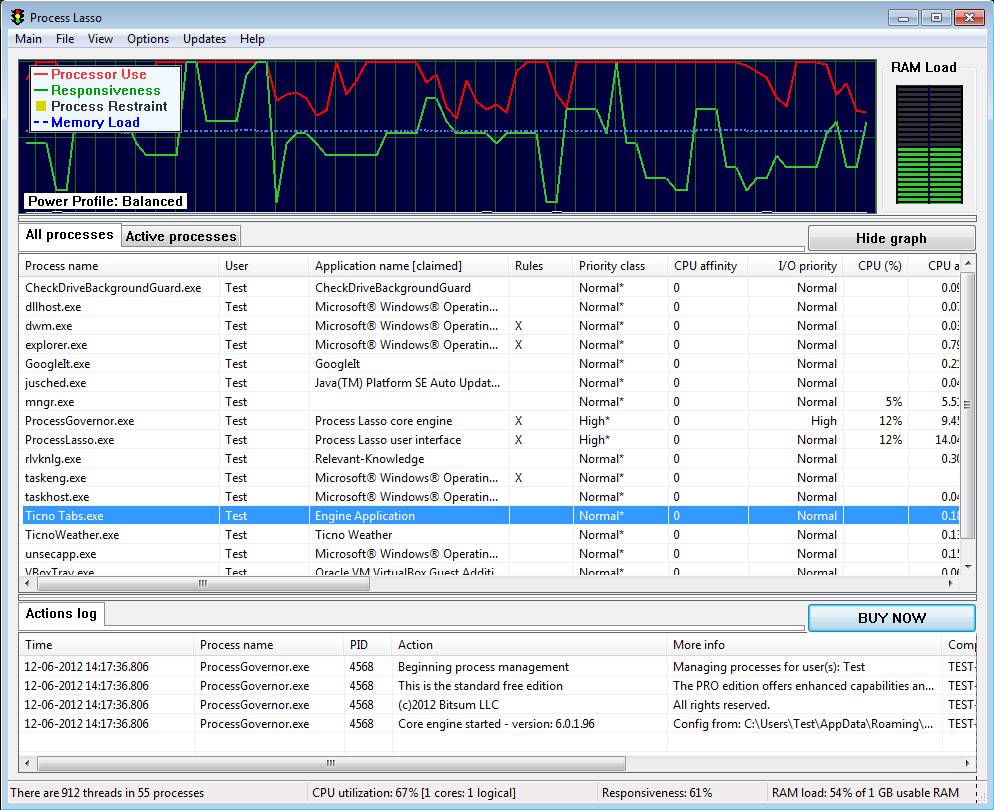This screenshot has width=994, height=810.
Task: Sort by Priority class column header
Action: 612,266
